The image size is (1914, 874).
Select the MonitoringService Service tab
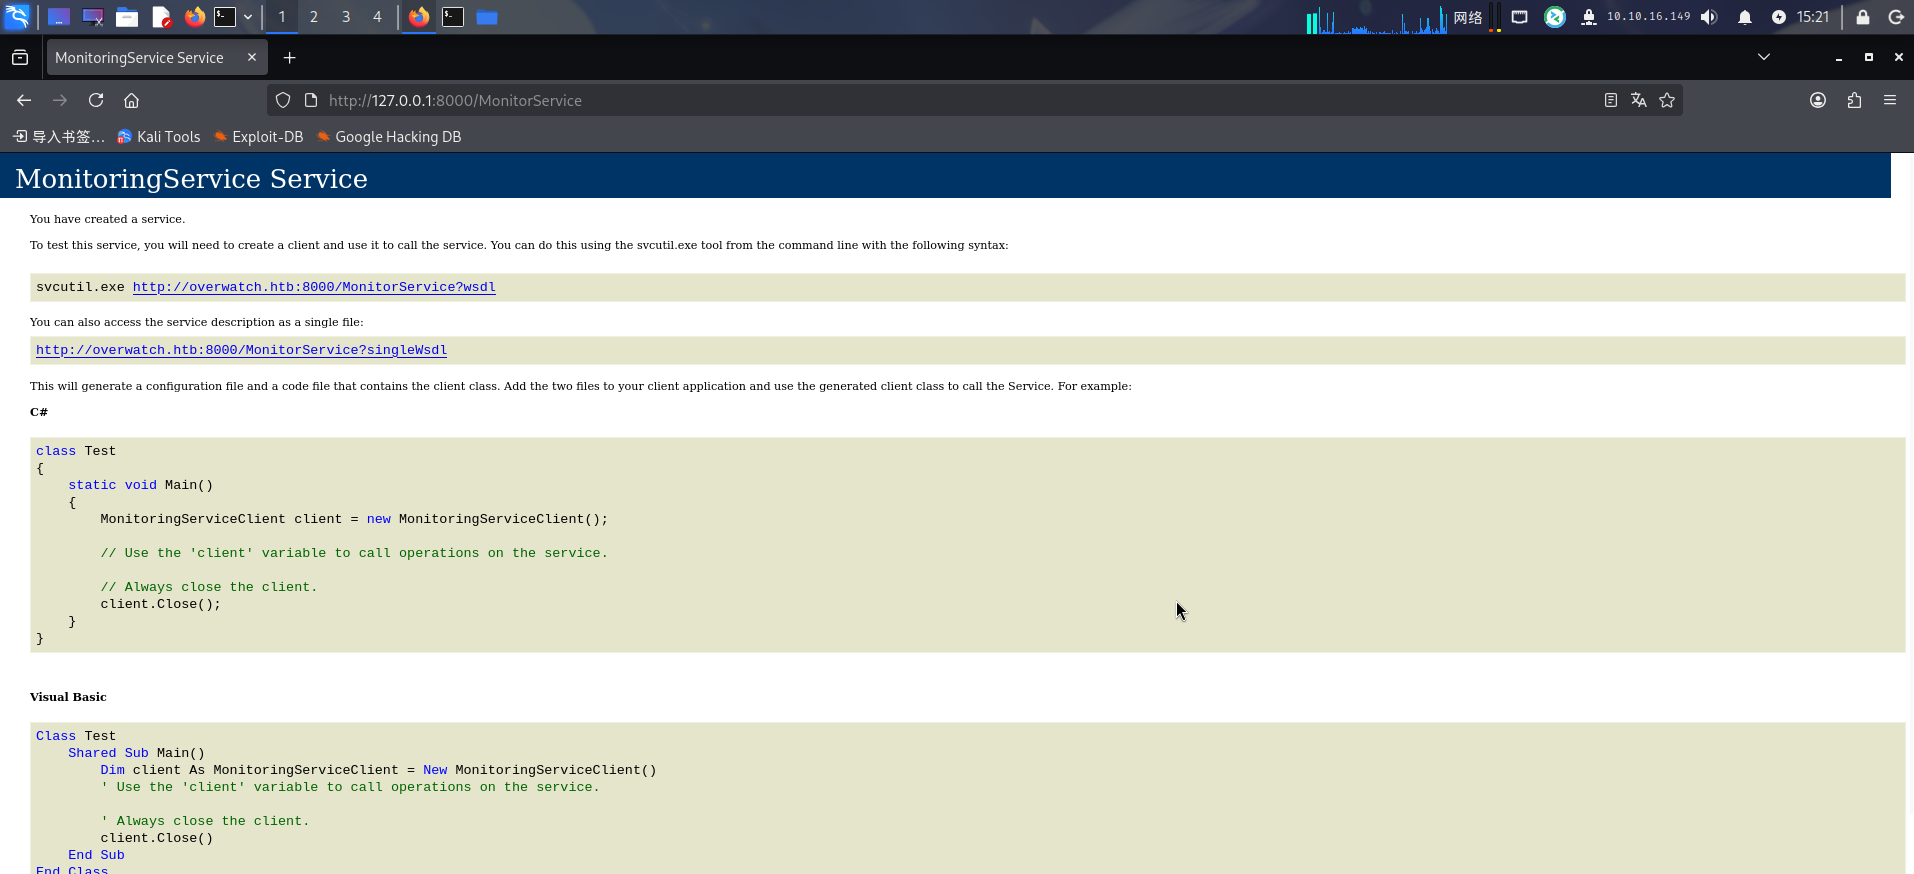(x=156, y=58)
